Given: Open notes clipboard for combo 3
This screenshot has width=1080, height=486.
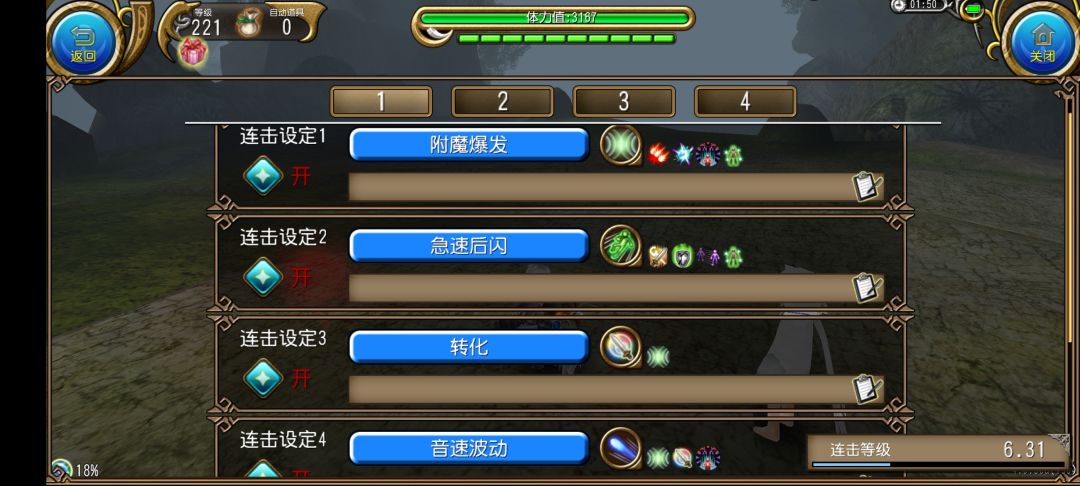Looking at the screenshot, I should [x=866, y=389].
